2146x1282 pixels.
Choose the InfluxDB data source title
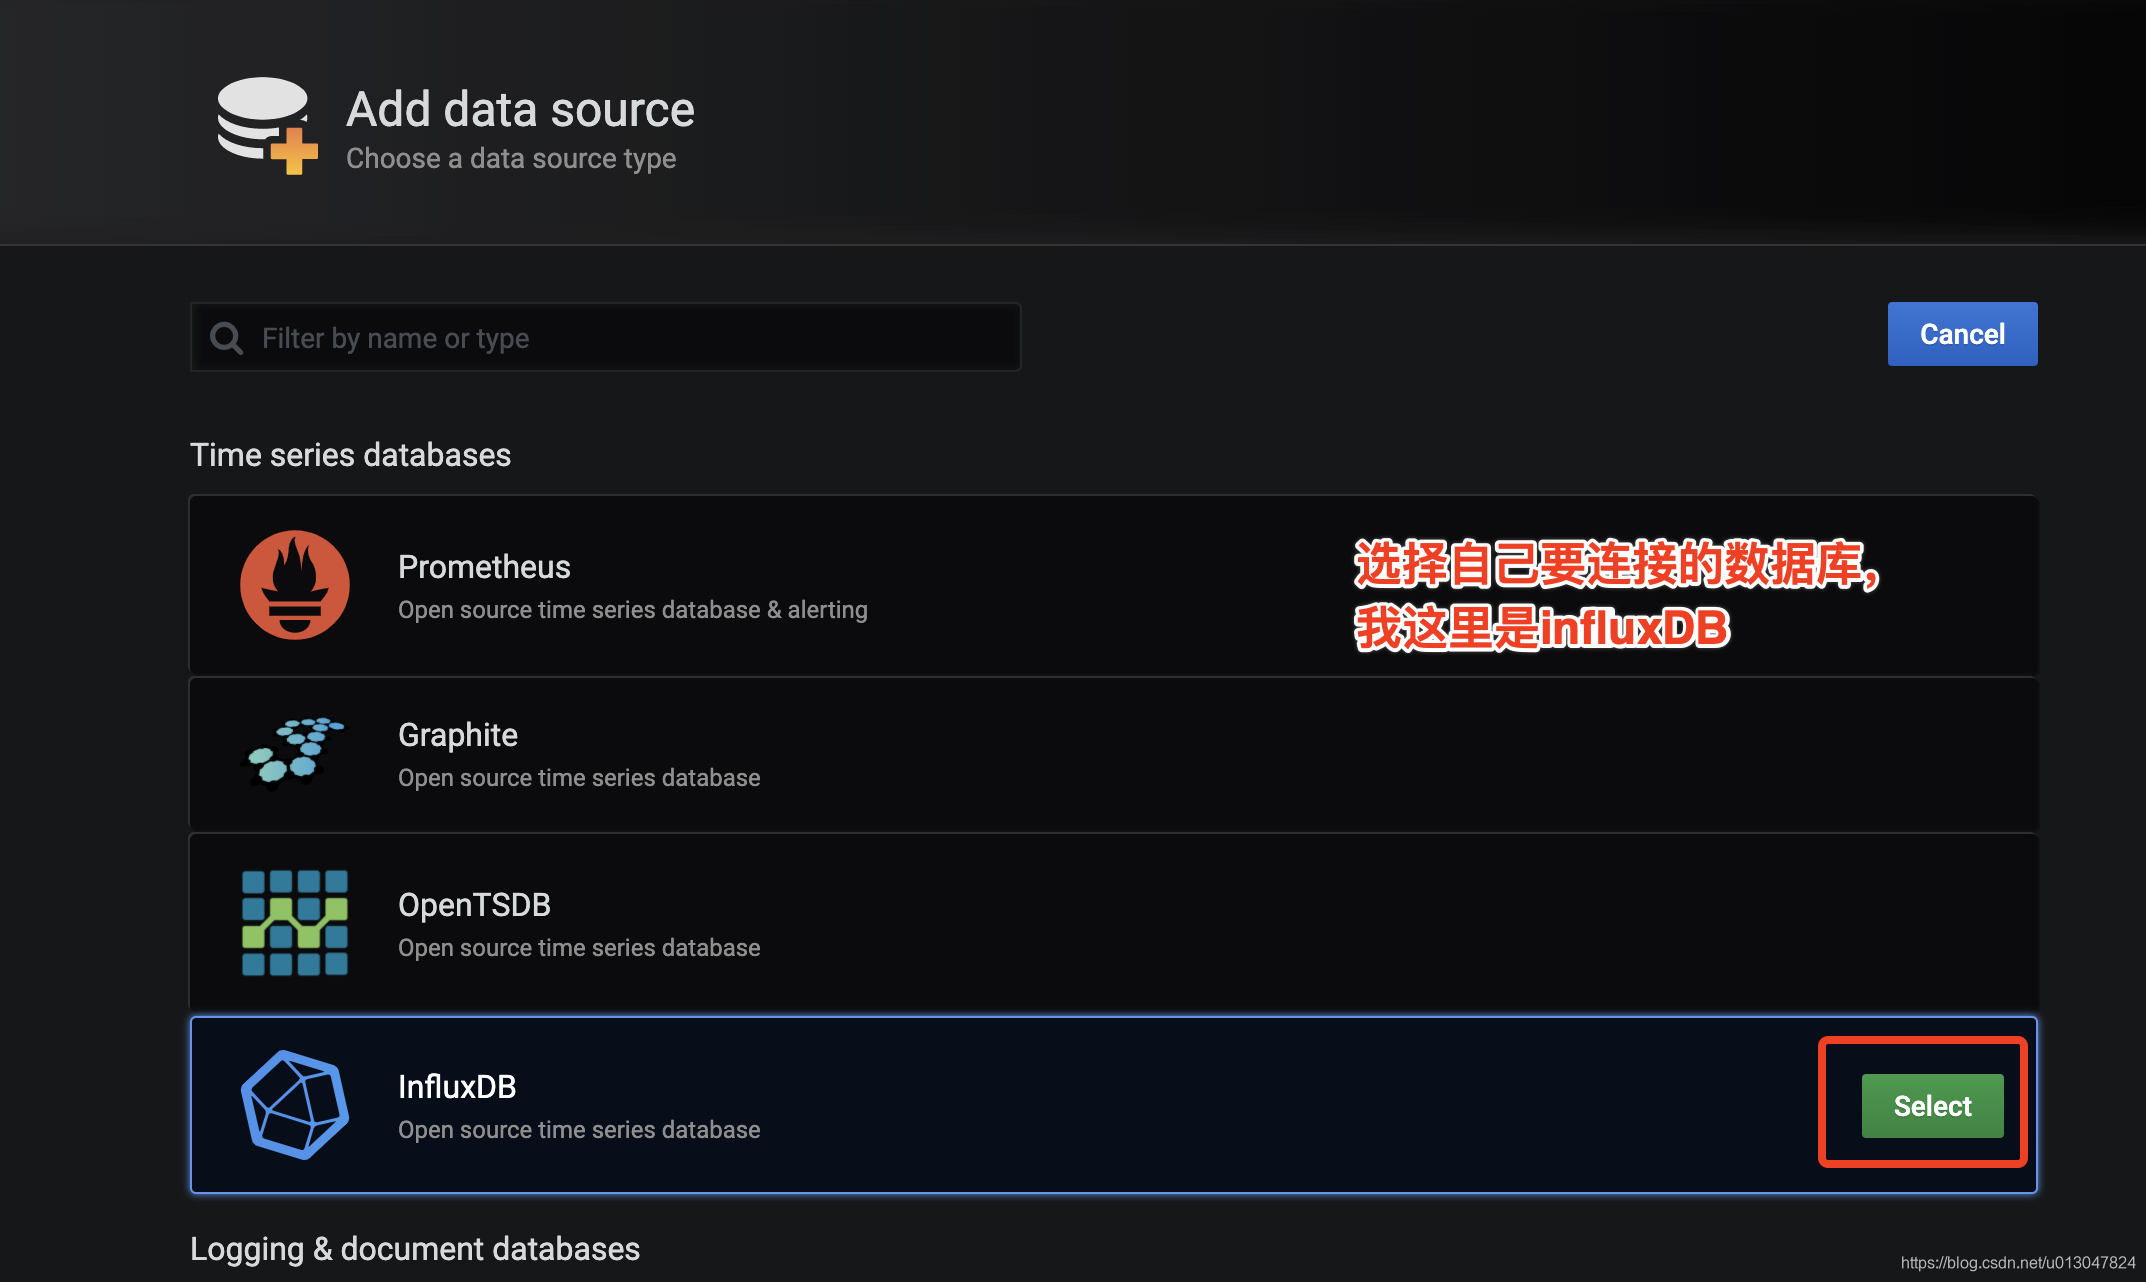(x=457, y=1087)
